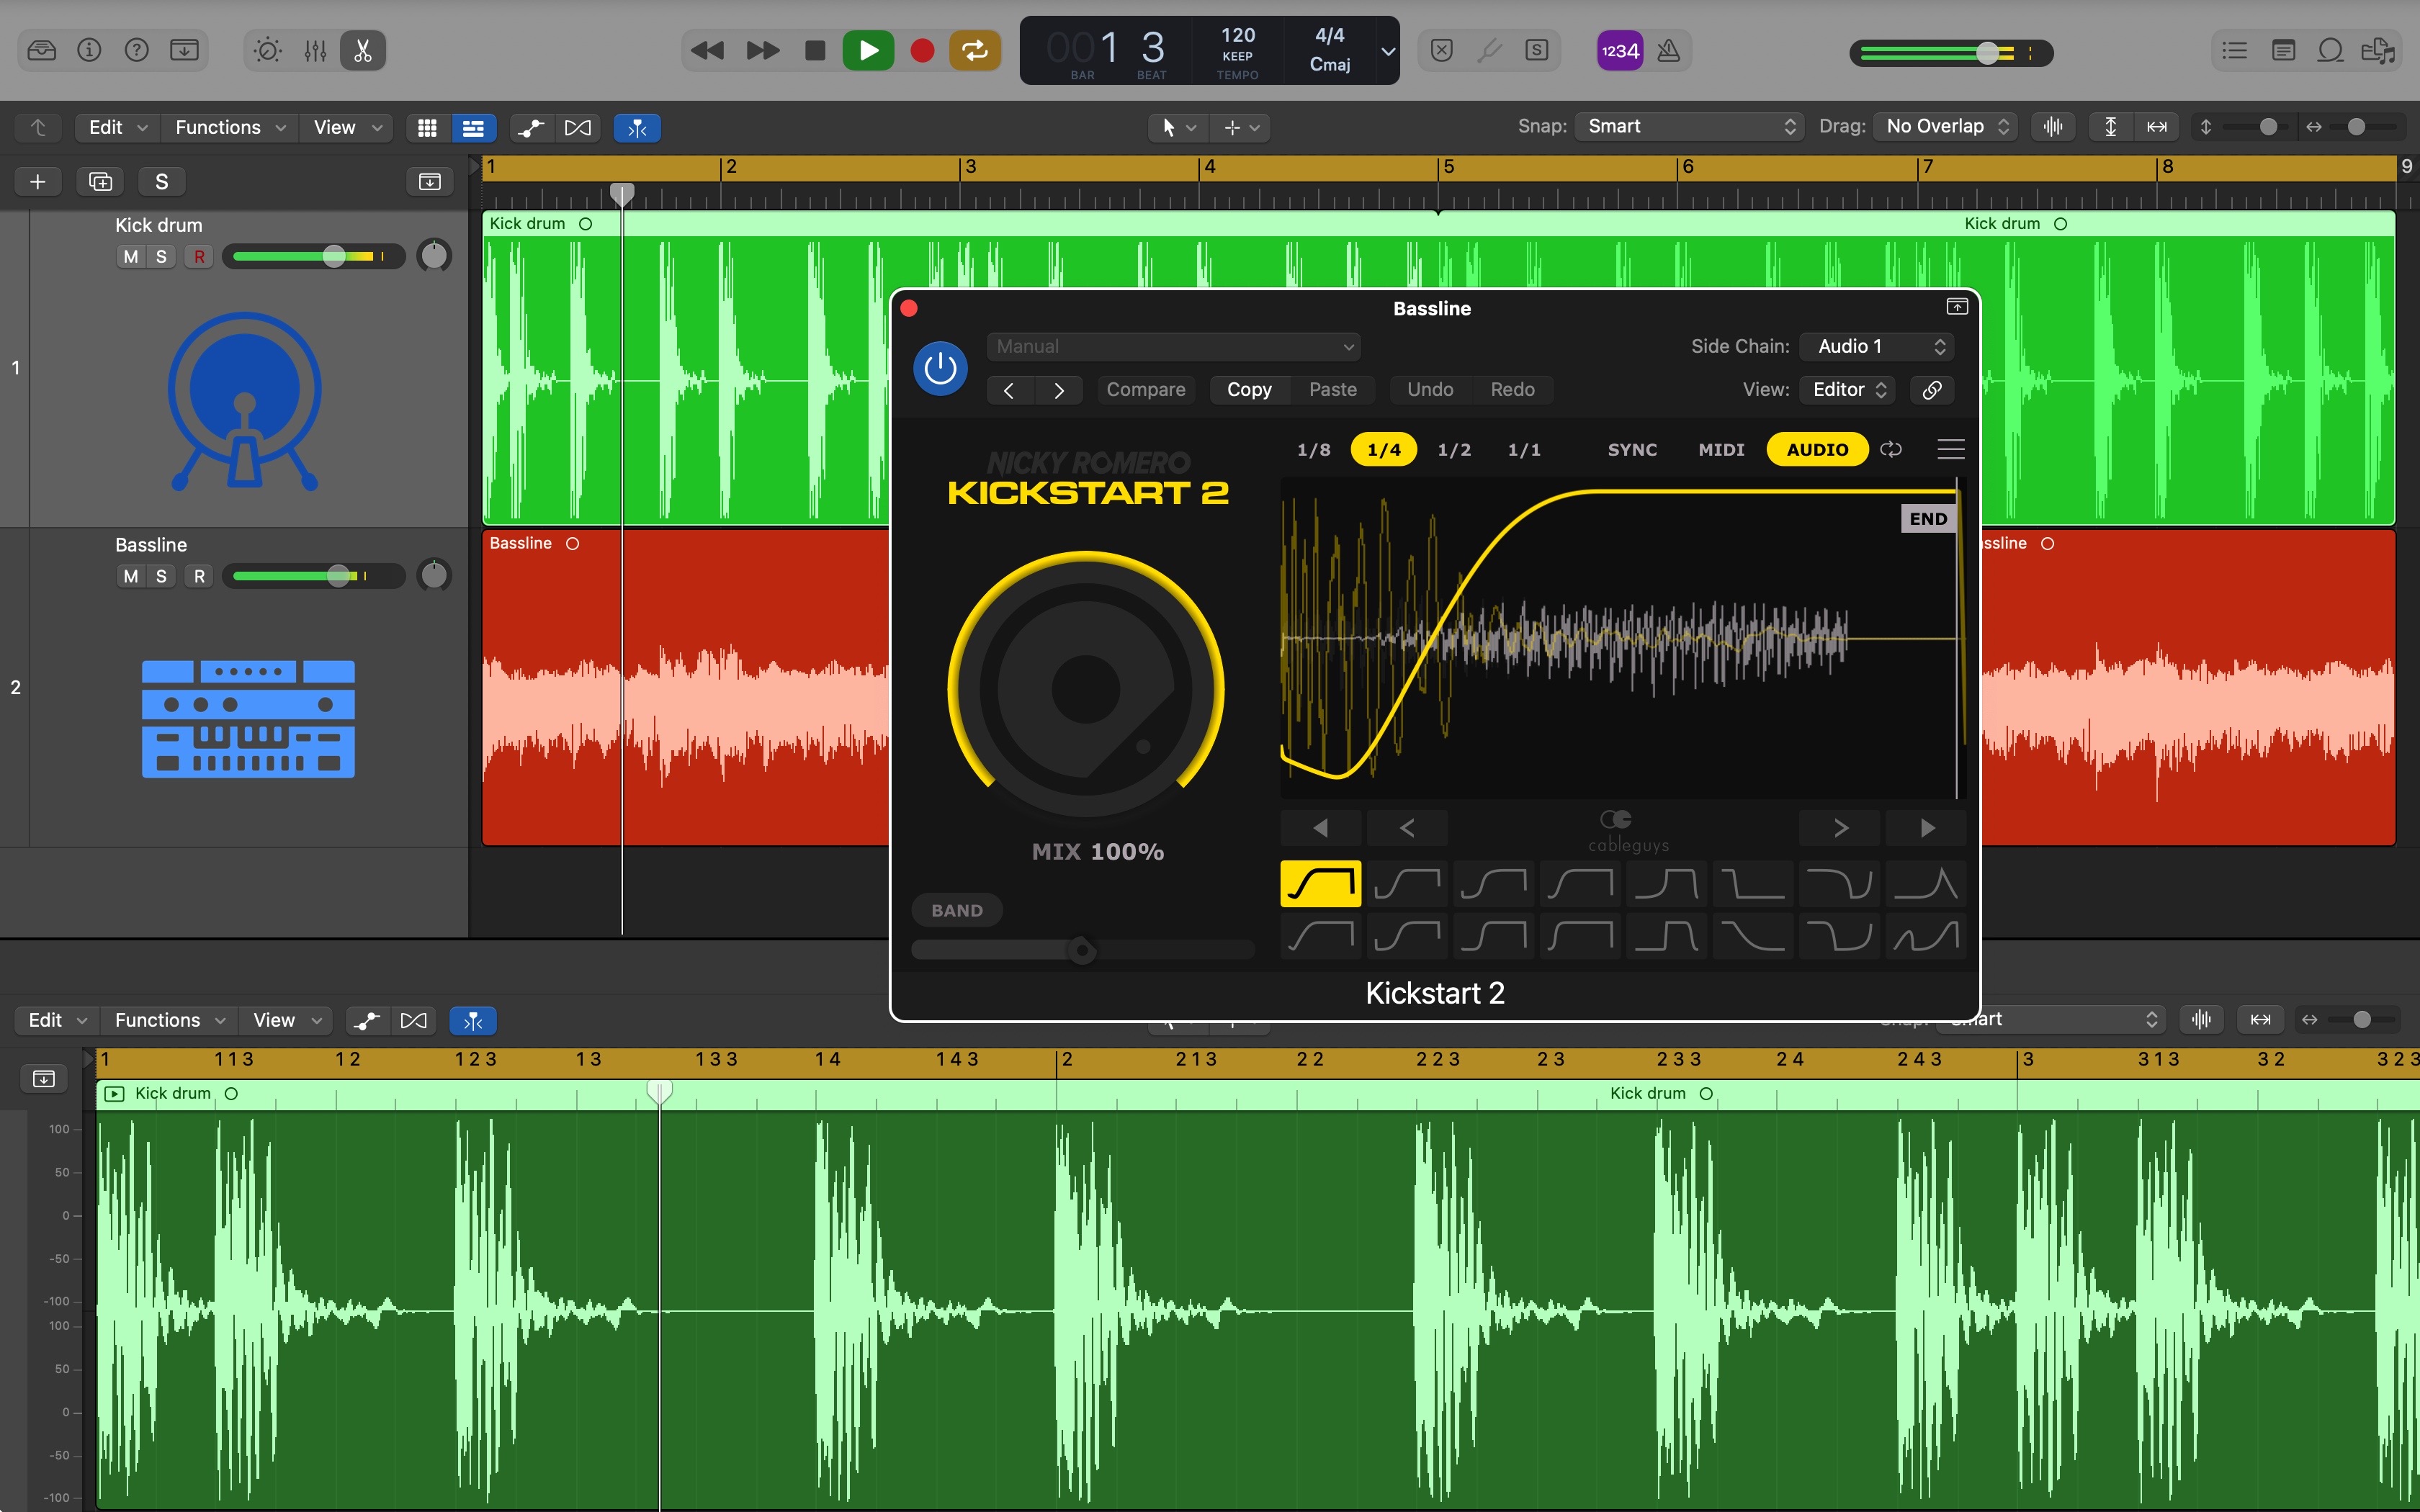This screenshot has width=2420, height=1512.
Task: Mute the Bassline track
Action: tap(130, 576)
